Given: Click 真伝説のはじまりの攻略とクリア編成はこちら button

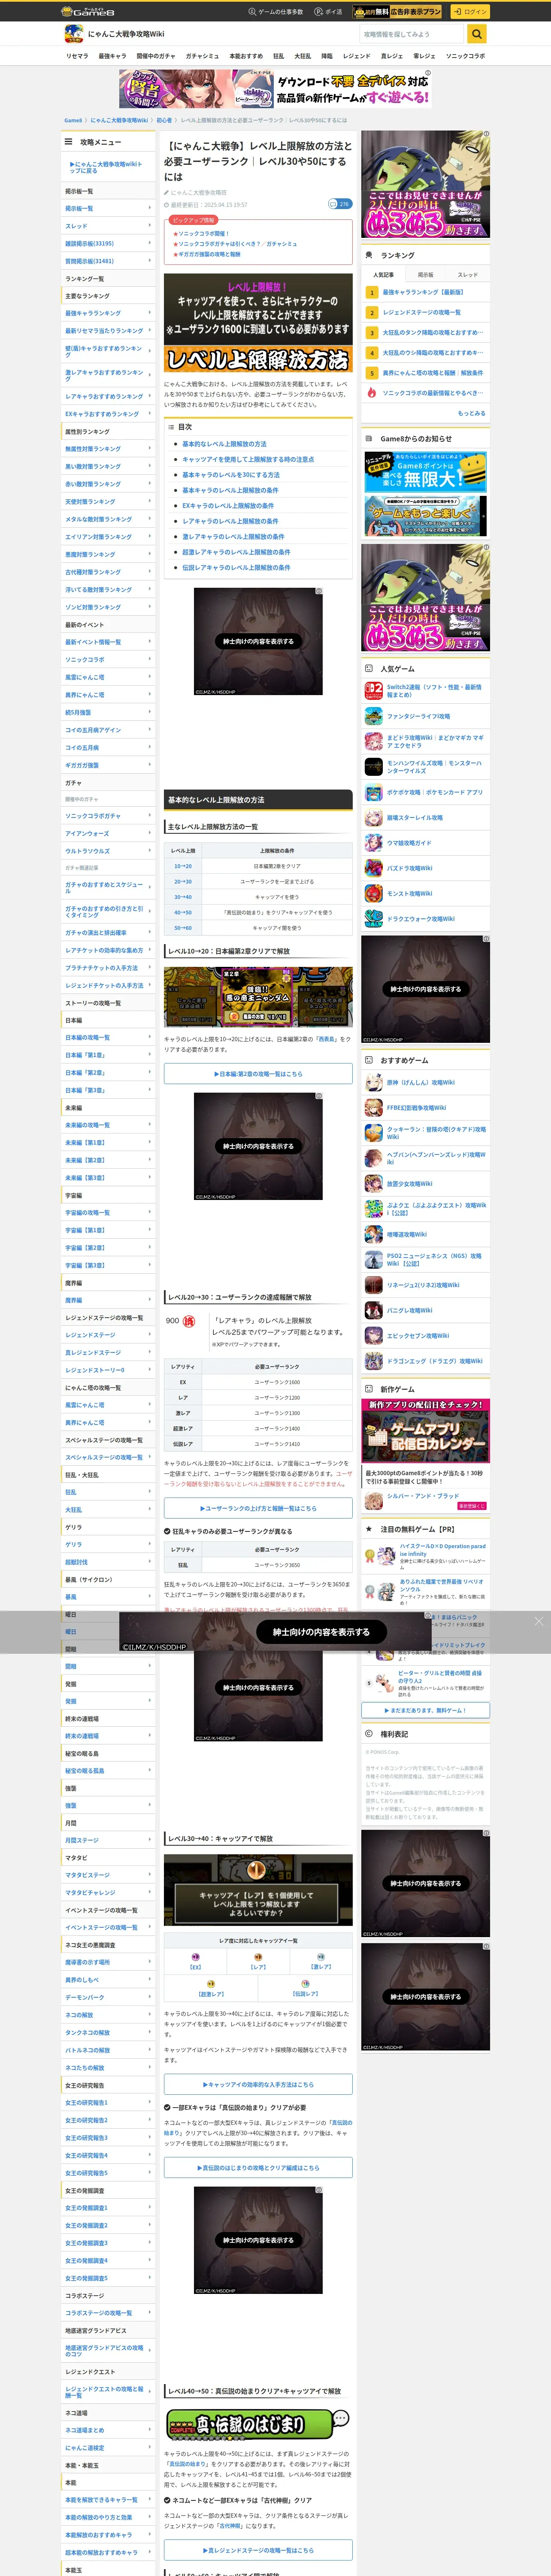Looking at the screenshot, I should [258, 2168].
